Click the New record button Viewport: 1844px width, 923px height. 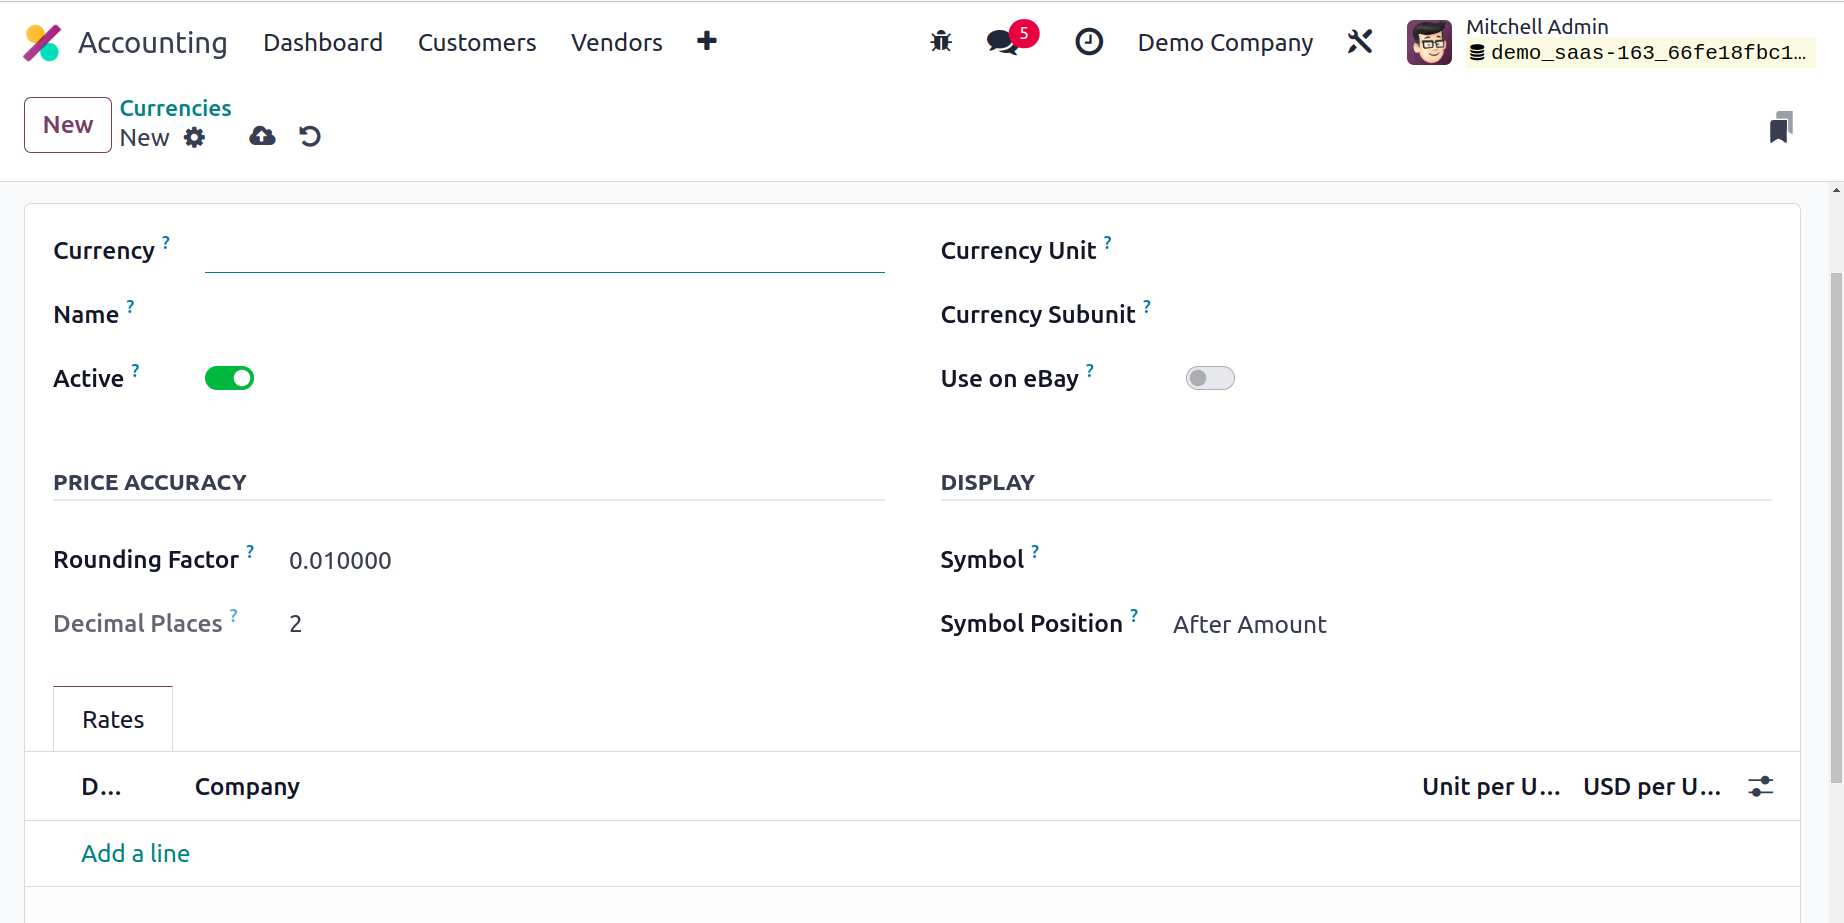(68, 125)
